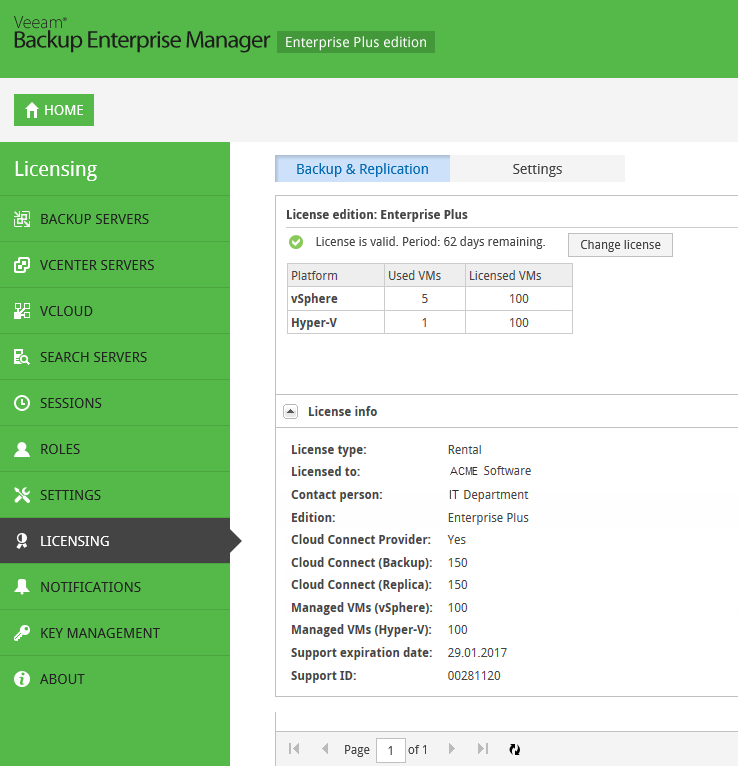Select the vSphere table row label
738x766 pixels.
(x=314, y=298)
